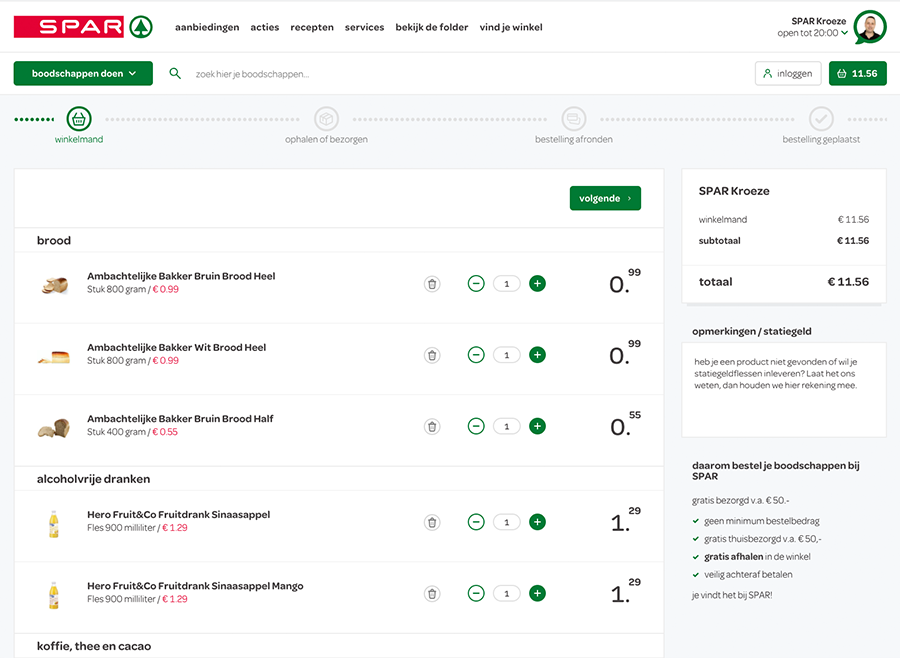Click the totaal € 11.56 amount
The width and height of the screenshot is (900, 658).
coord(848,282)
